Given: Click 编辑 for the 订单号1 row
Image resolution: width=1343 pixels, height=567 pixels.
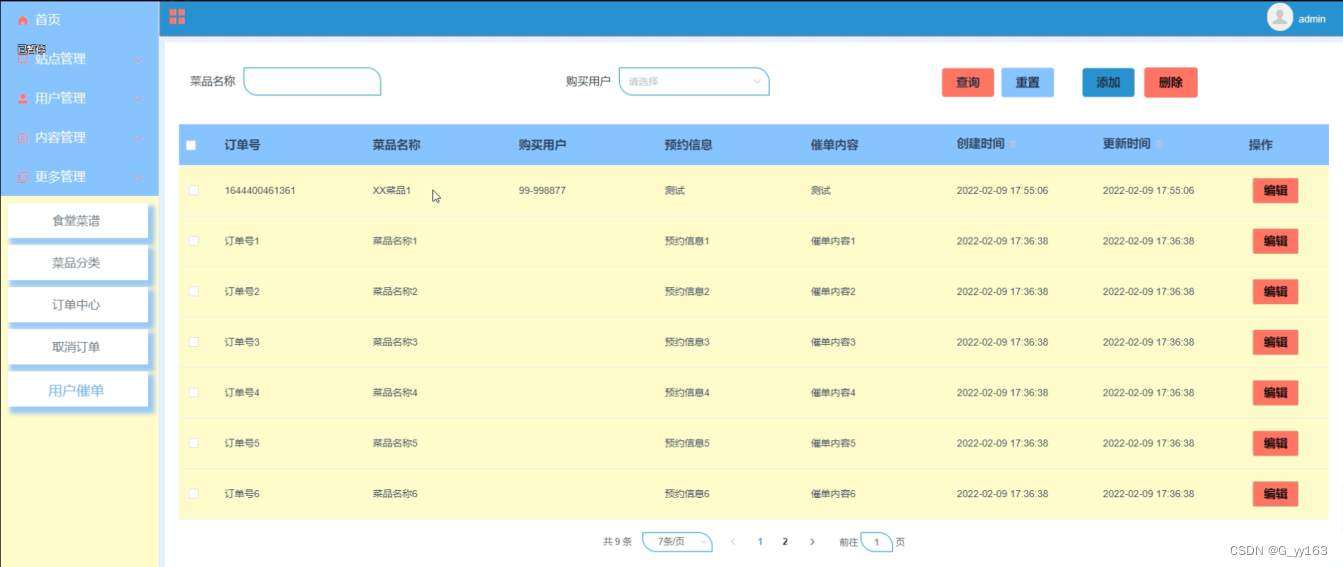Looking at the screenshot, I should pyautogui.click(x=1275, y=241).
